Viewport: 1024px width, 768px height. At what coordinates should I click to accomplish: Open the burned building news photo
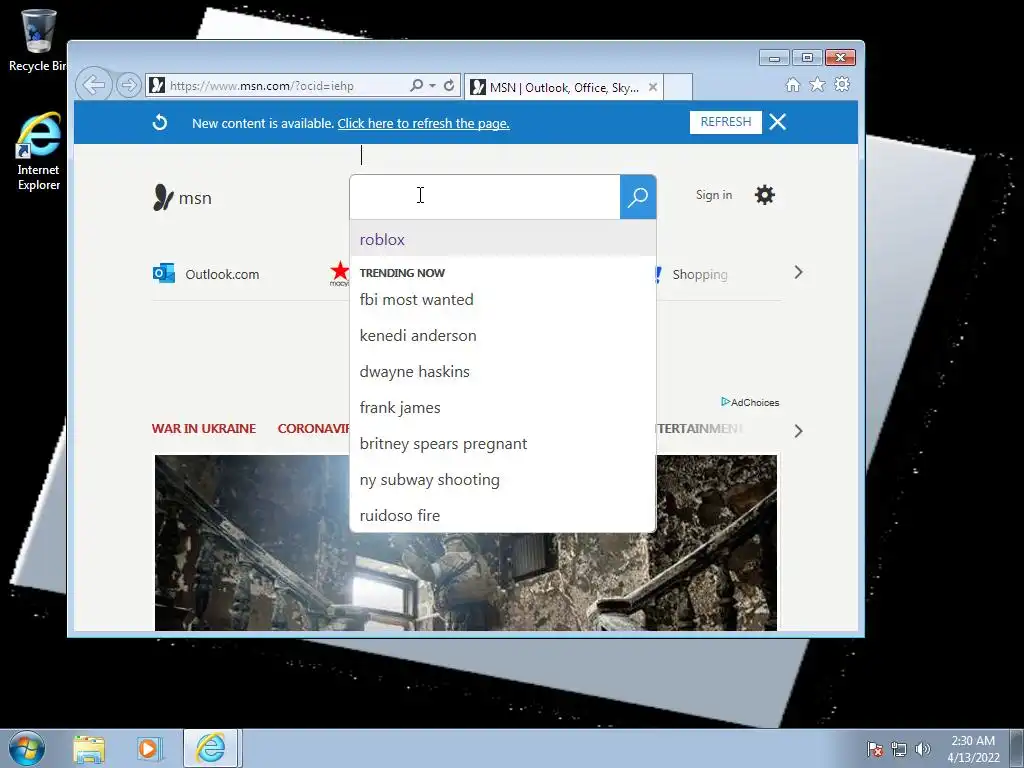[466, 543]
